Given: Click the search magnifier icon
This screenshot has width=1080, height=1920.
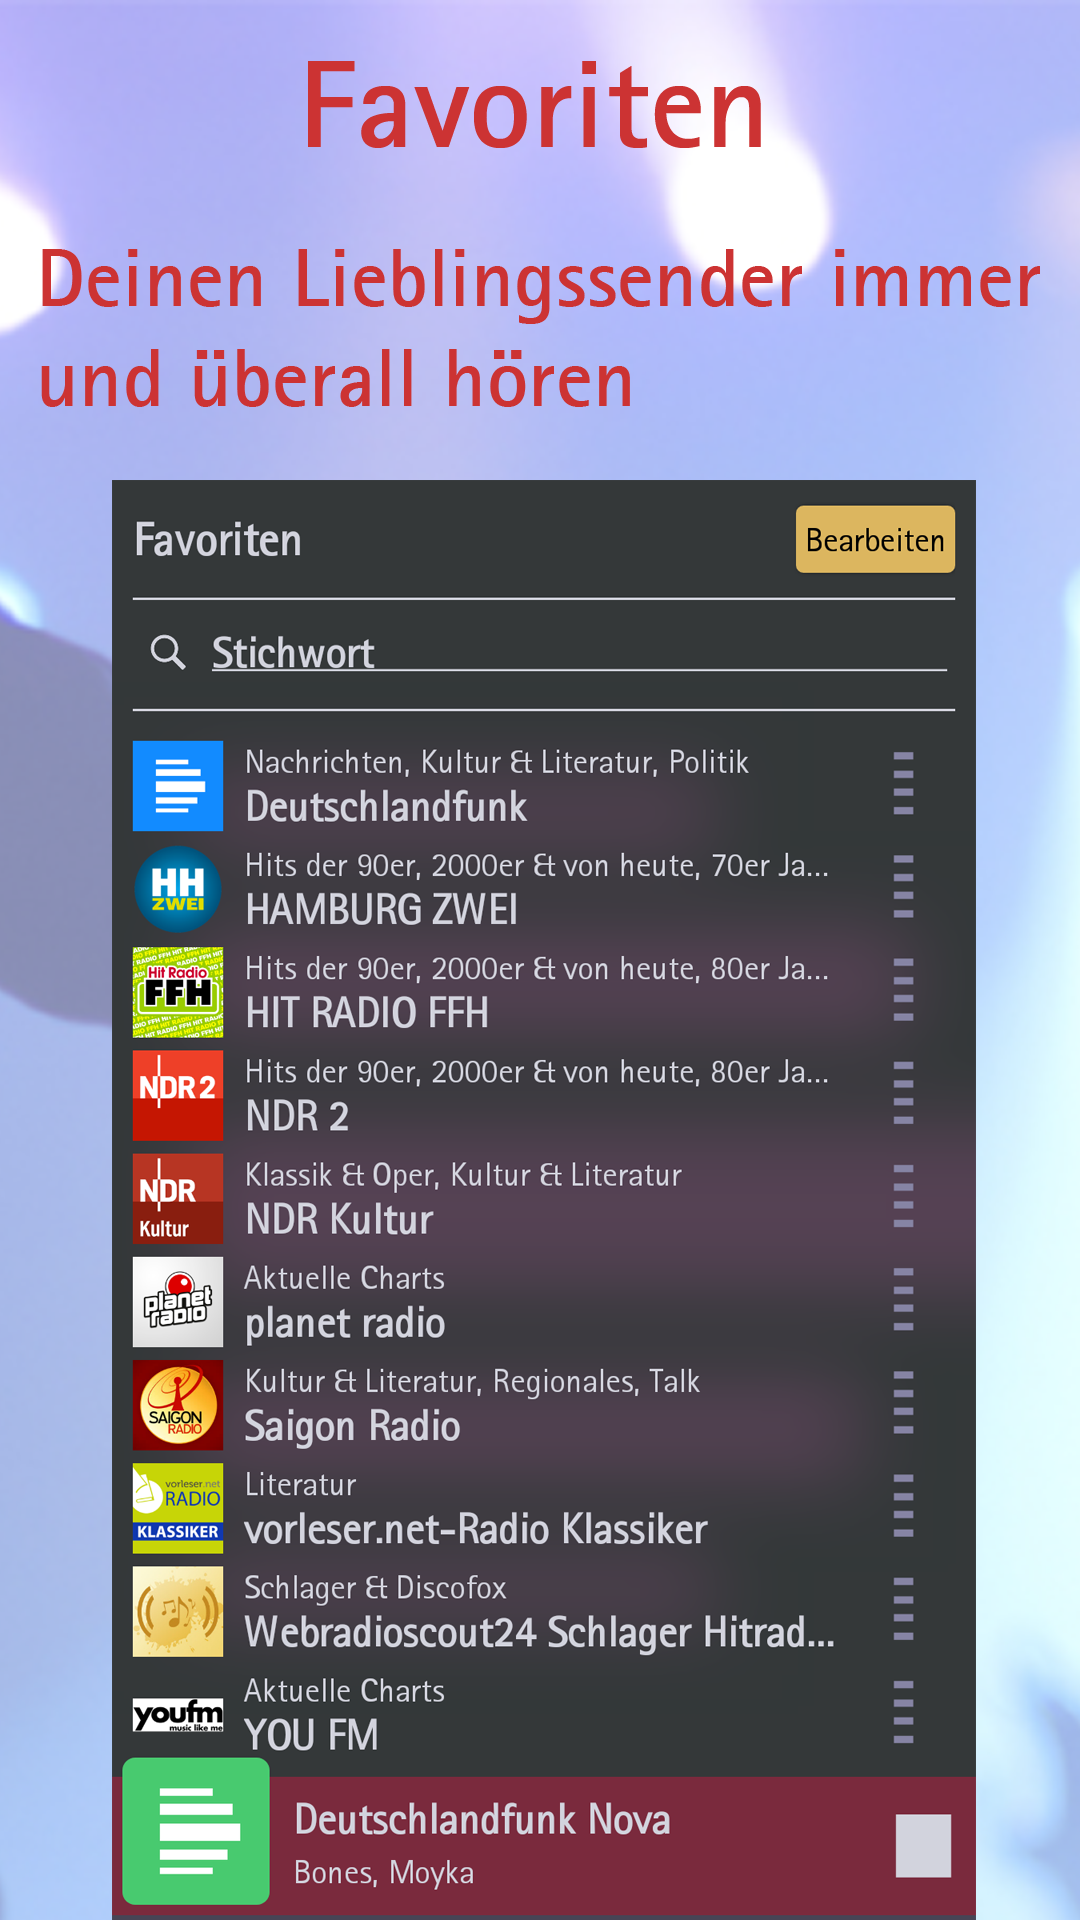Looking at the screenshot, I should (168, 653).
